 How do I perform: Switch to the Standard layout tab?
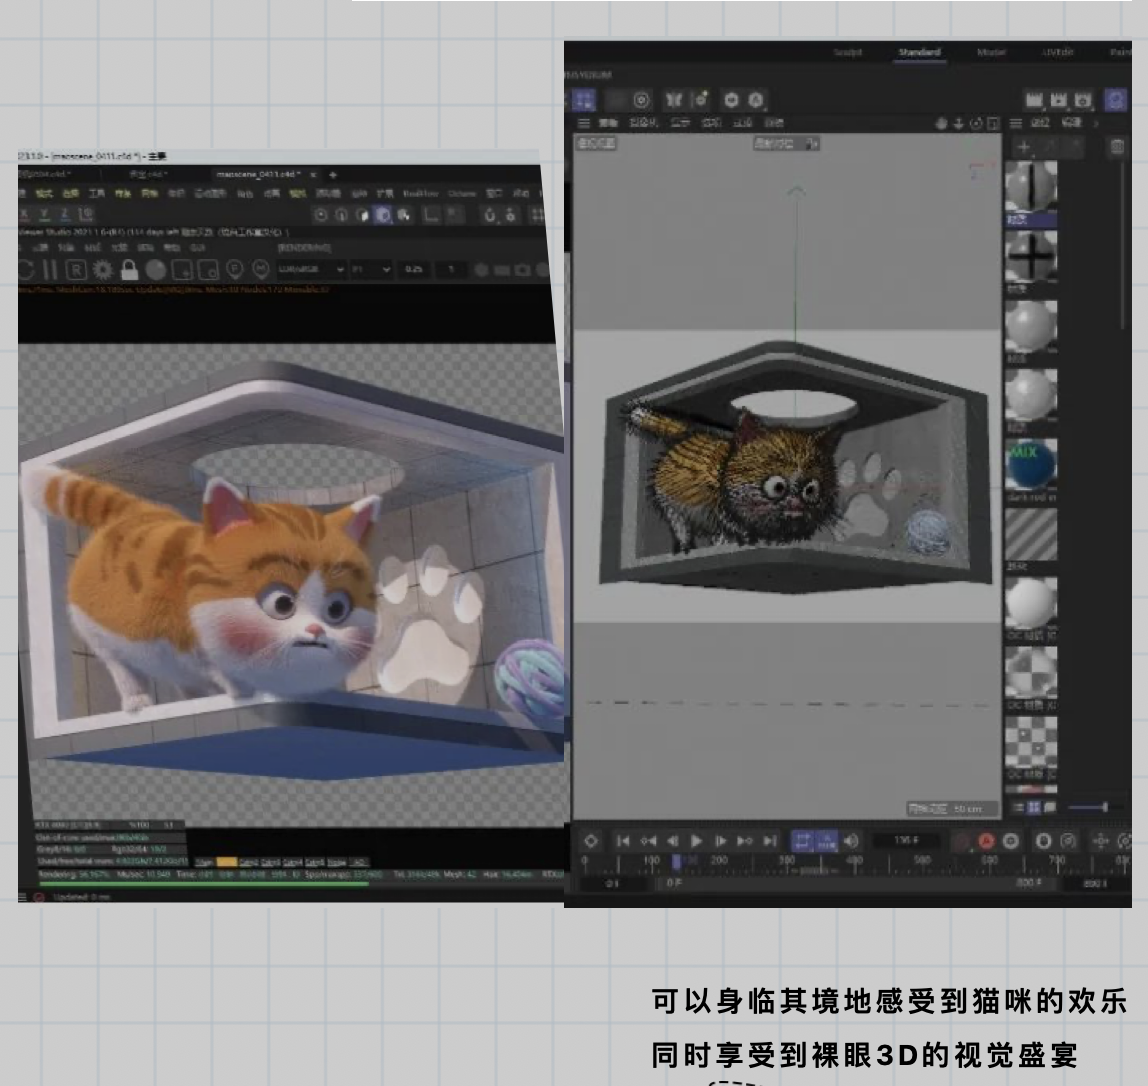point(920,52)
